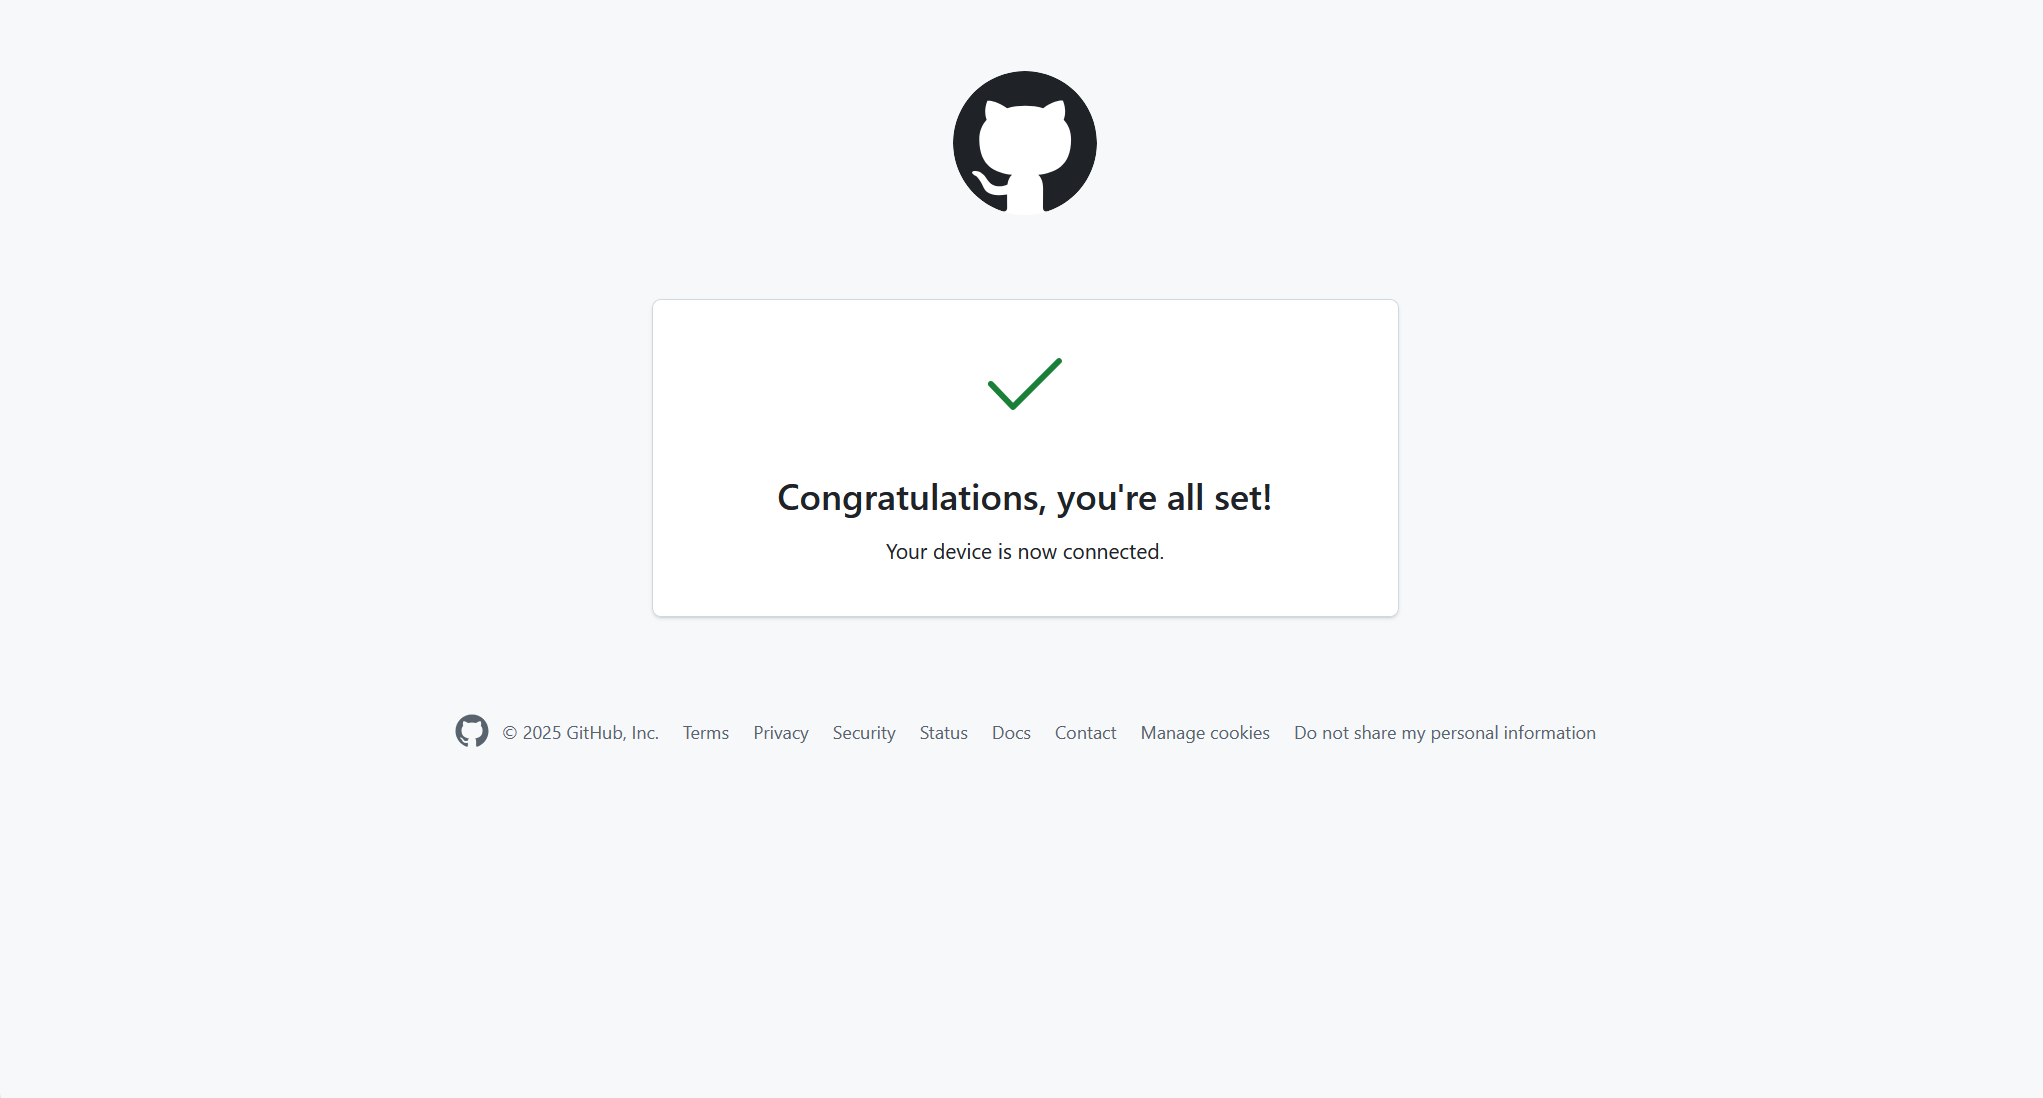Open the Terms link

[x=706, y=733]
